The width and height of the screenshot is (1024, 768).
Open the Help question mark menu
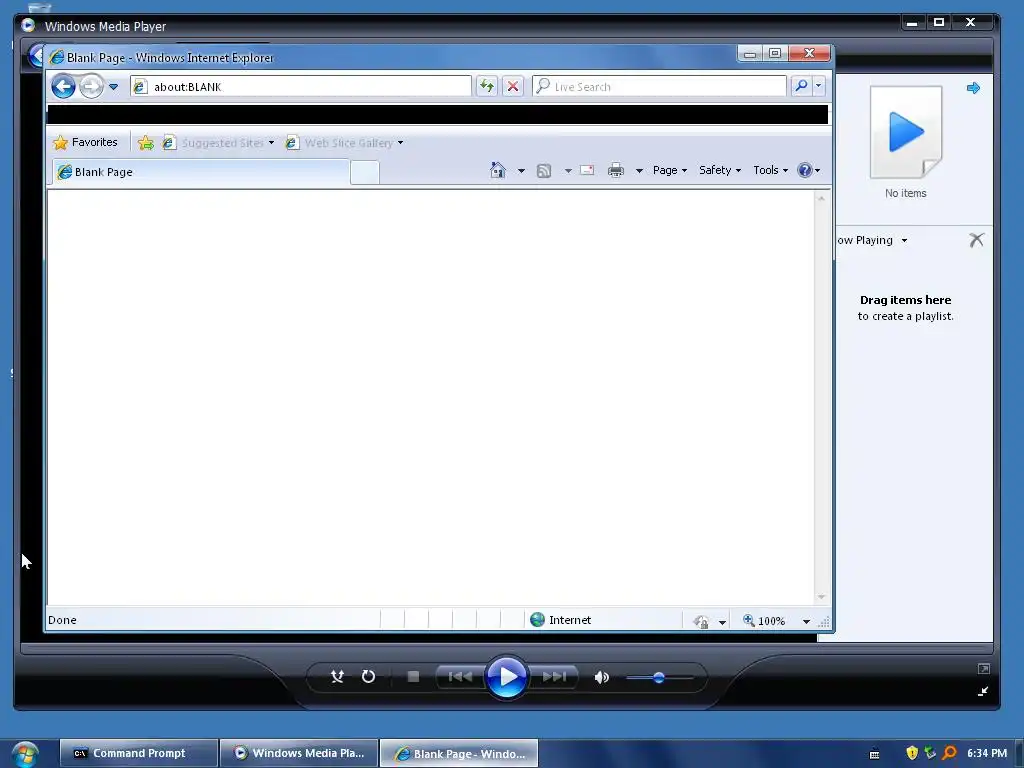click(x=808, y=170)
